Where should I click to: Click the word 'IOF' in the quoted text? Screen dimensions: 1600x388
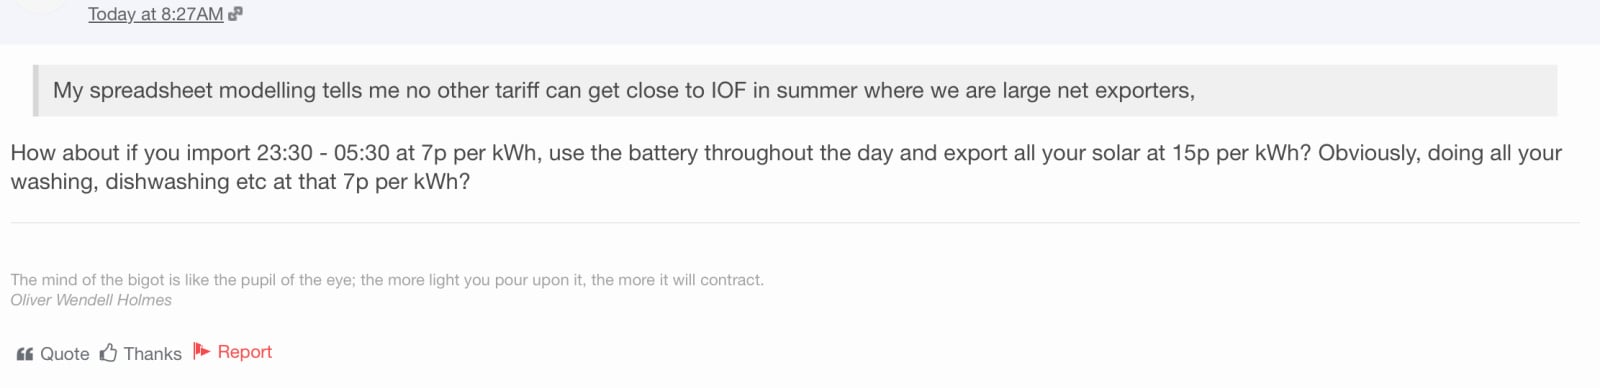tap(728, 91)
